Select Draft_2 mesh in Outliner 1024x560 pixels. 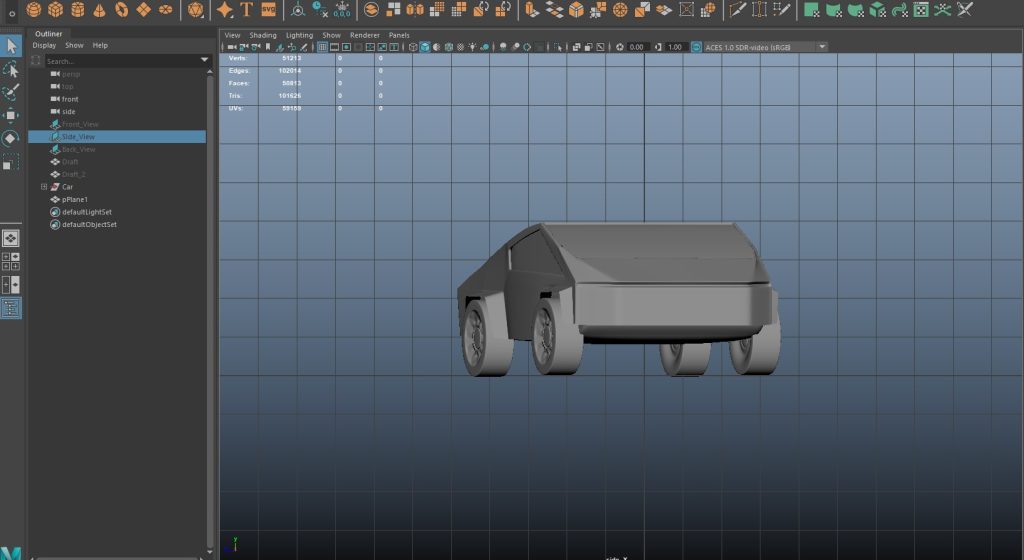pos(73,174)
